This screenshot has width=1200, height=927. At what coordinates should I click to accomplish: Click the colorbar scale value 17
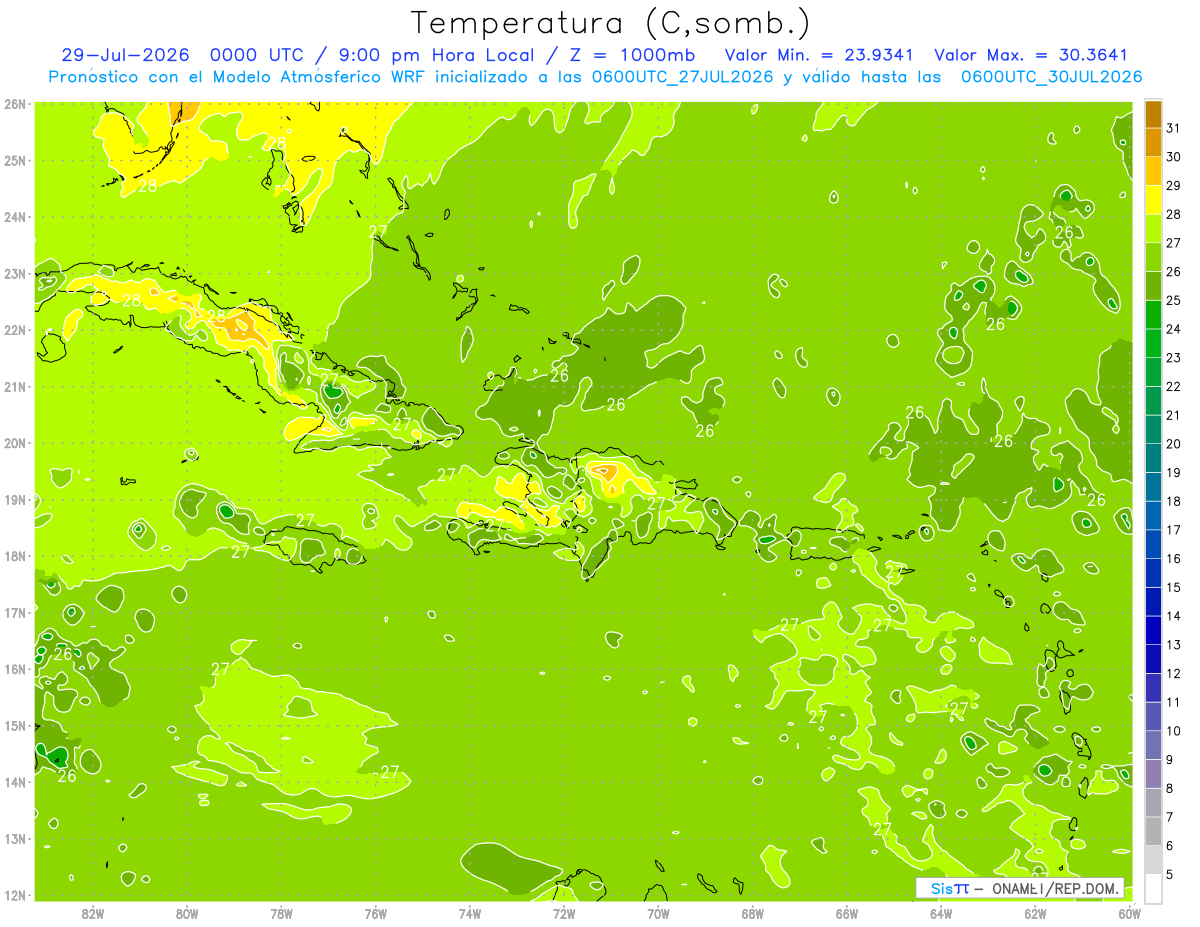coord(1173,529)
